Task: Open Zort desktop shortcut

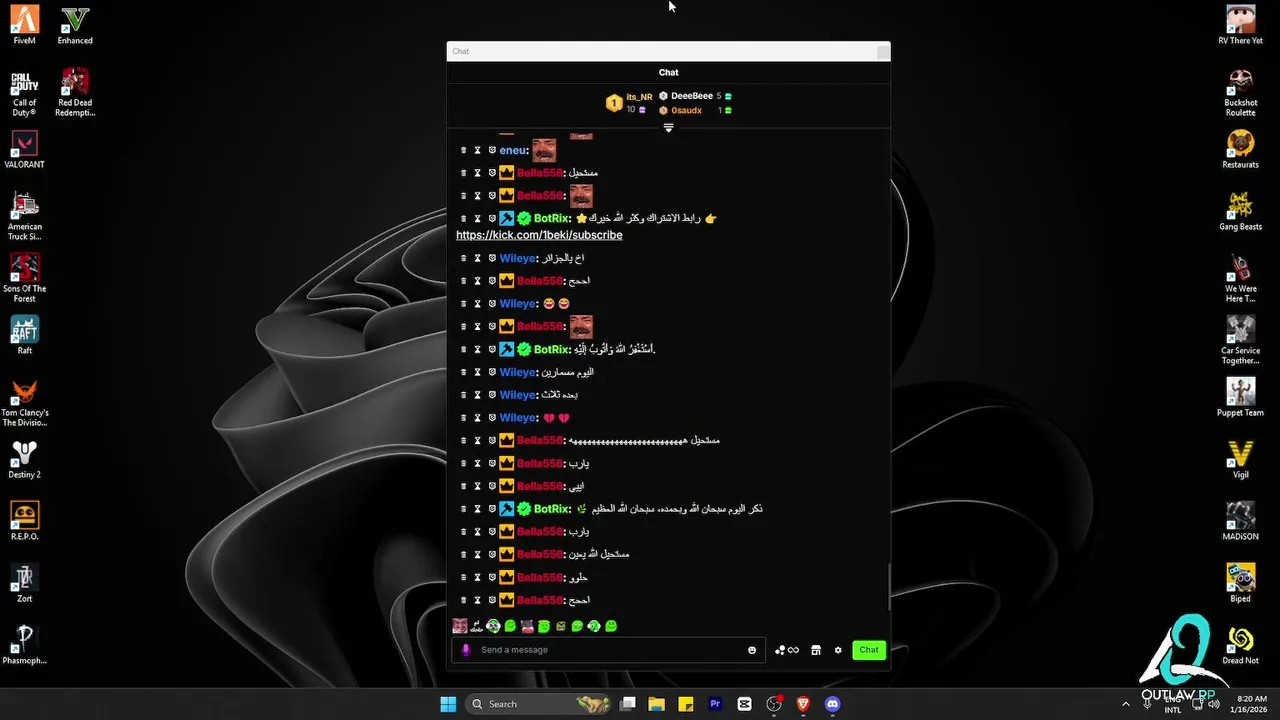Action: tap(25, 583)
